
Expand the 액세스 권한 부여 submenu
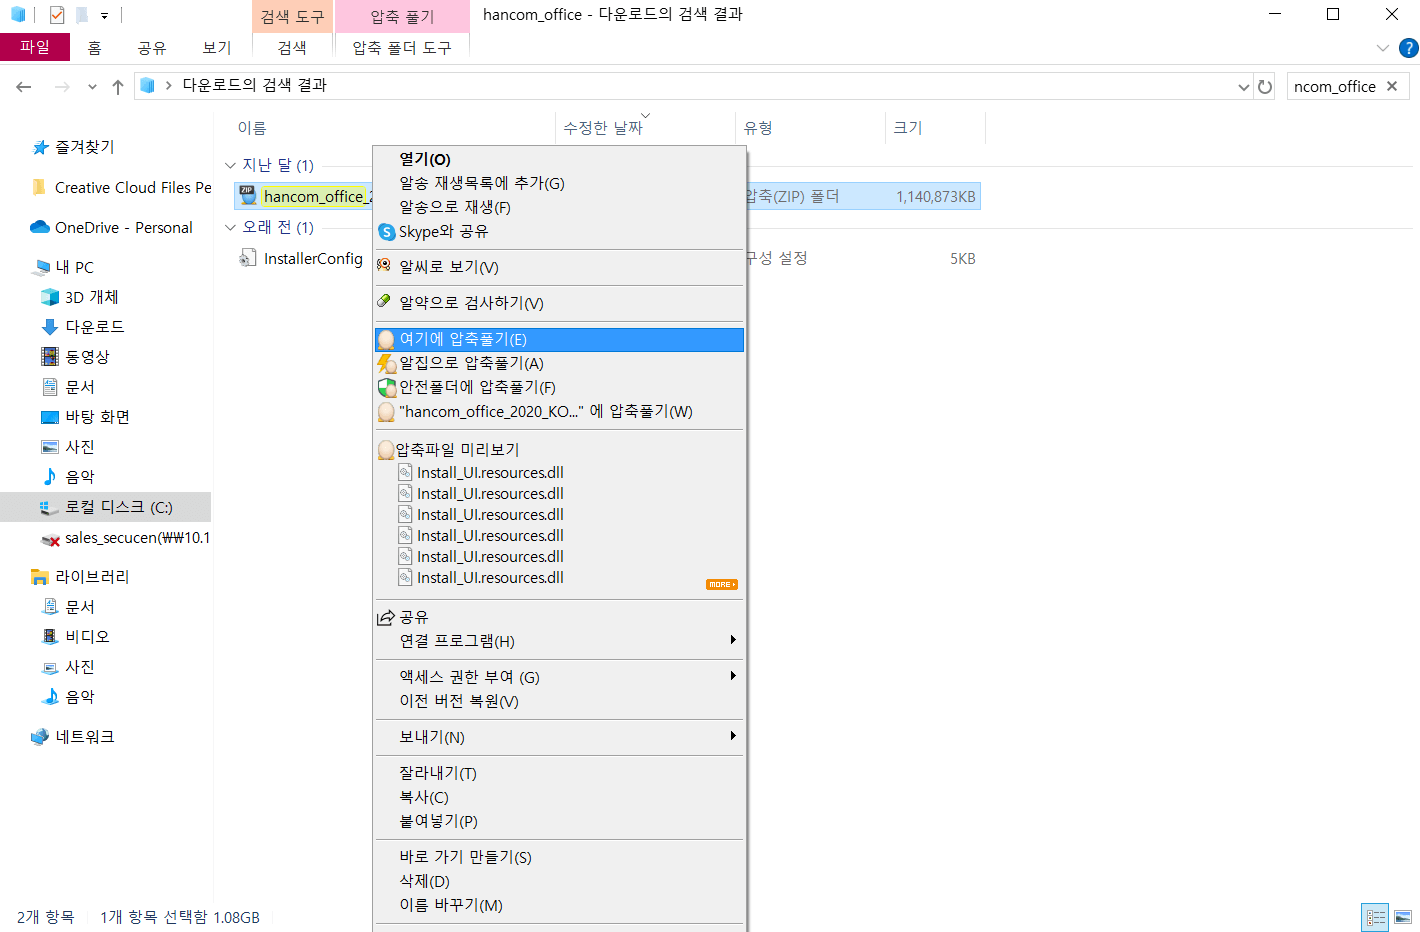733,676
